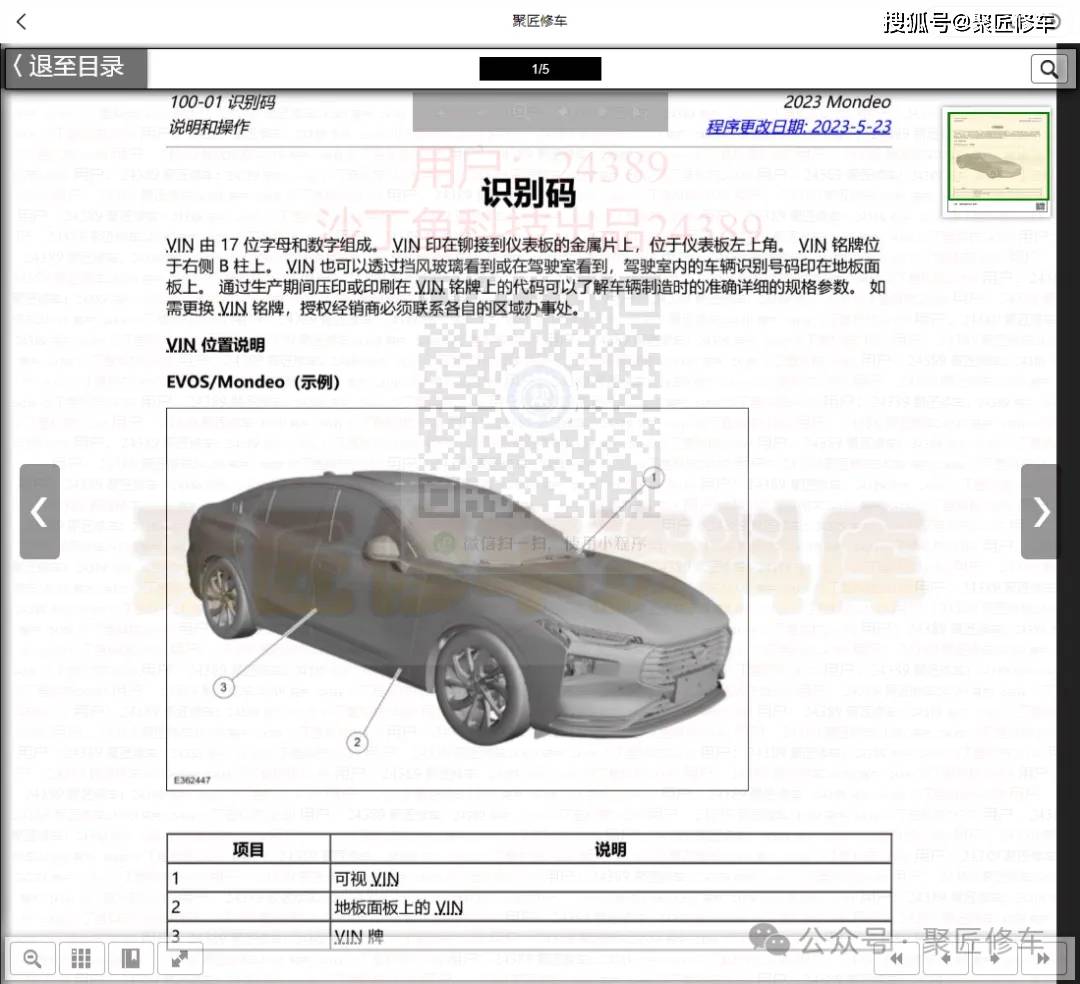The height and width of the screenshot is (984, 1080).
Task: Go to previous page with left chevron
Action: coord(39,512)
